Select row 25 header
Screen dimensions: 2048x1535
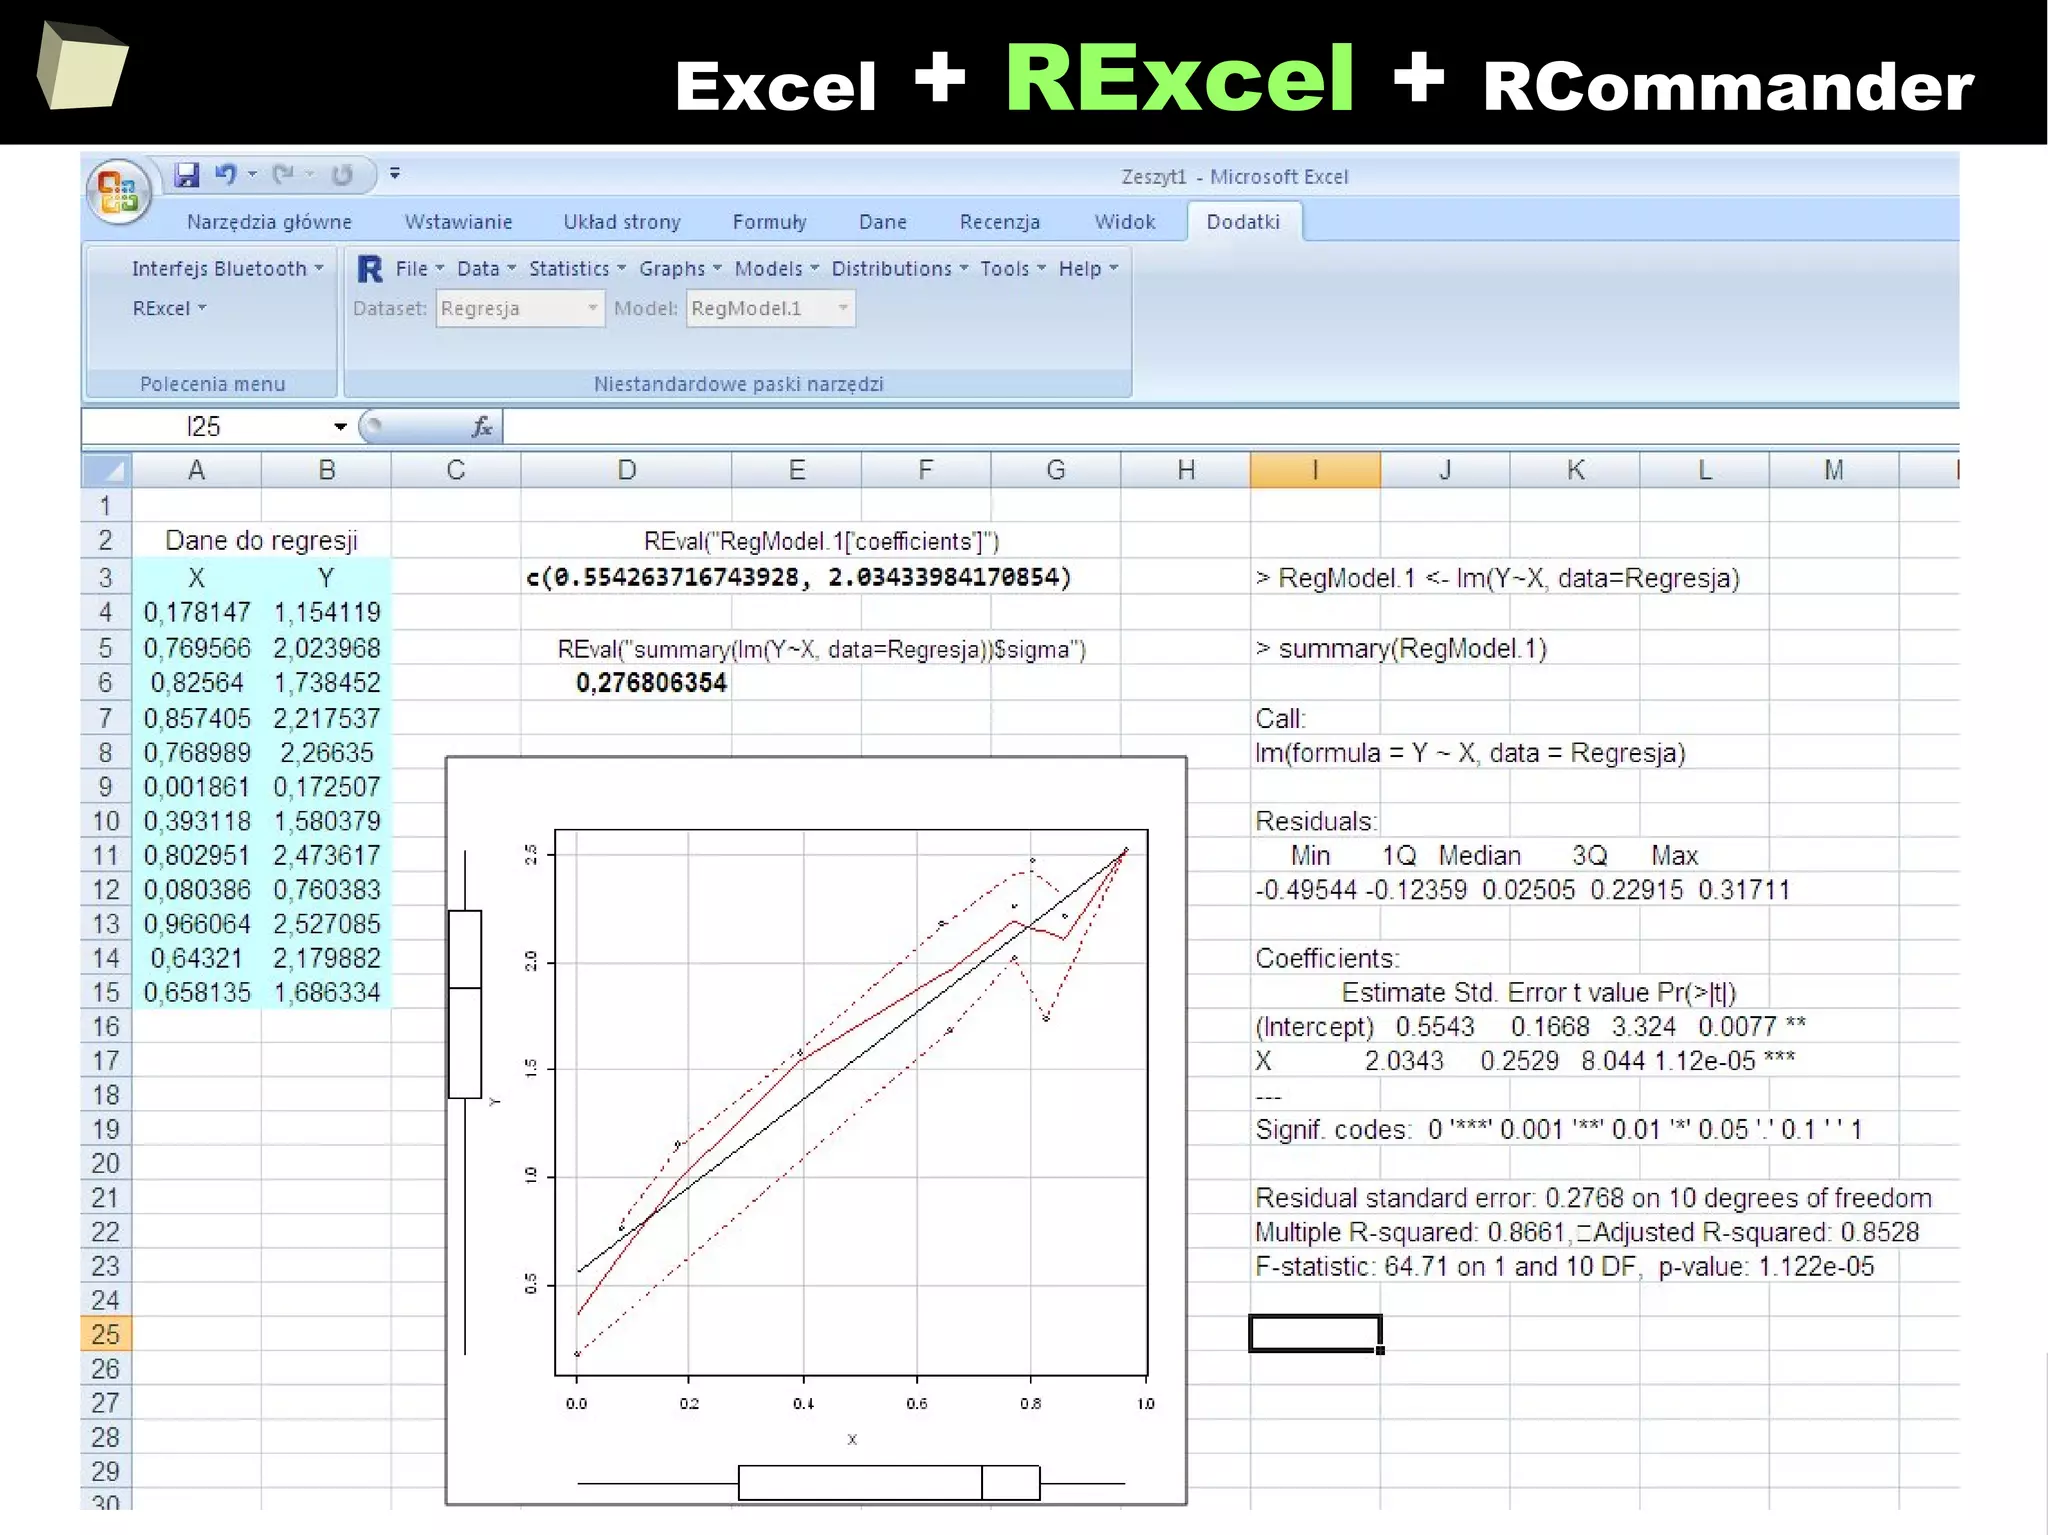[106, 1334]
